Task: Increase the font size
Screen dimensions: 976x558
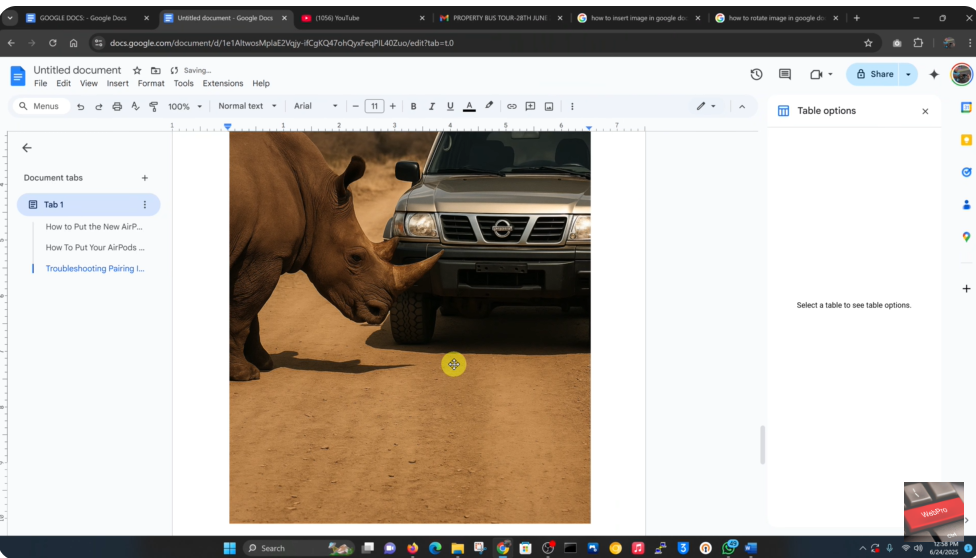Action: pos(393,106)
